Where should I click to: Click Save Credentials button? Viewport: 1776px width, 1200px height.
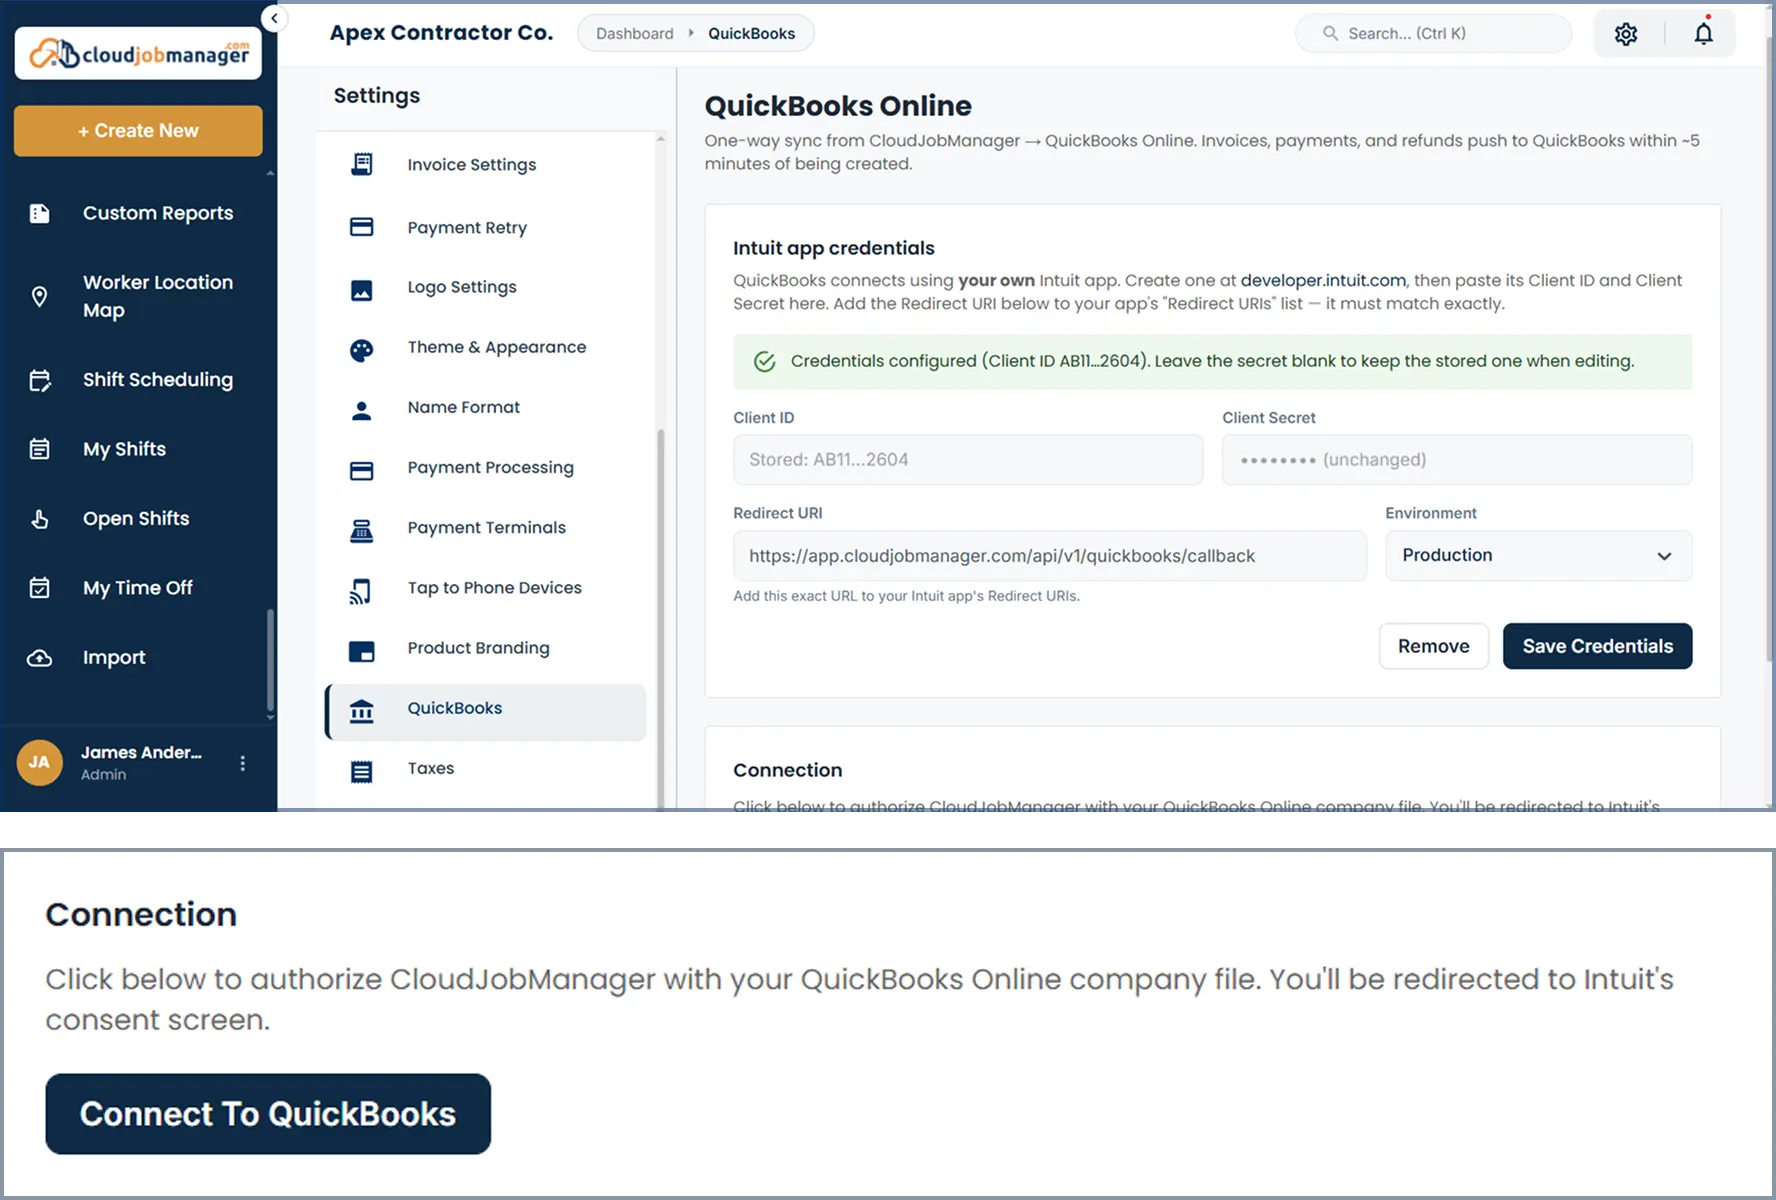pyautogui.click(x=1597, y=646)
